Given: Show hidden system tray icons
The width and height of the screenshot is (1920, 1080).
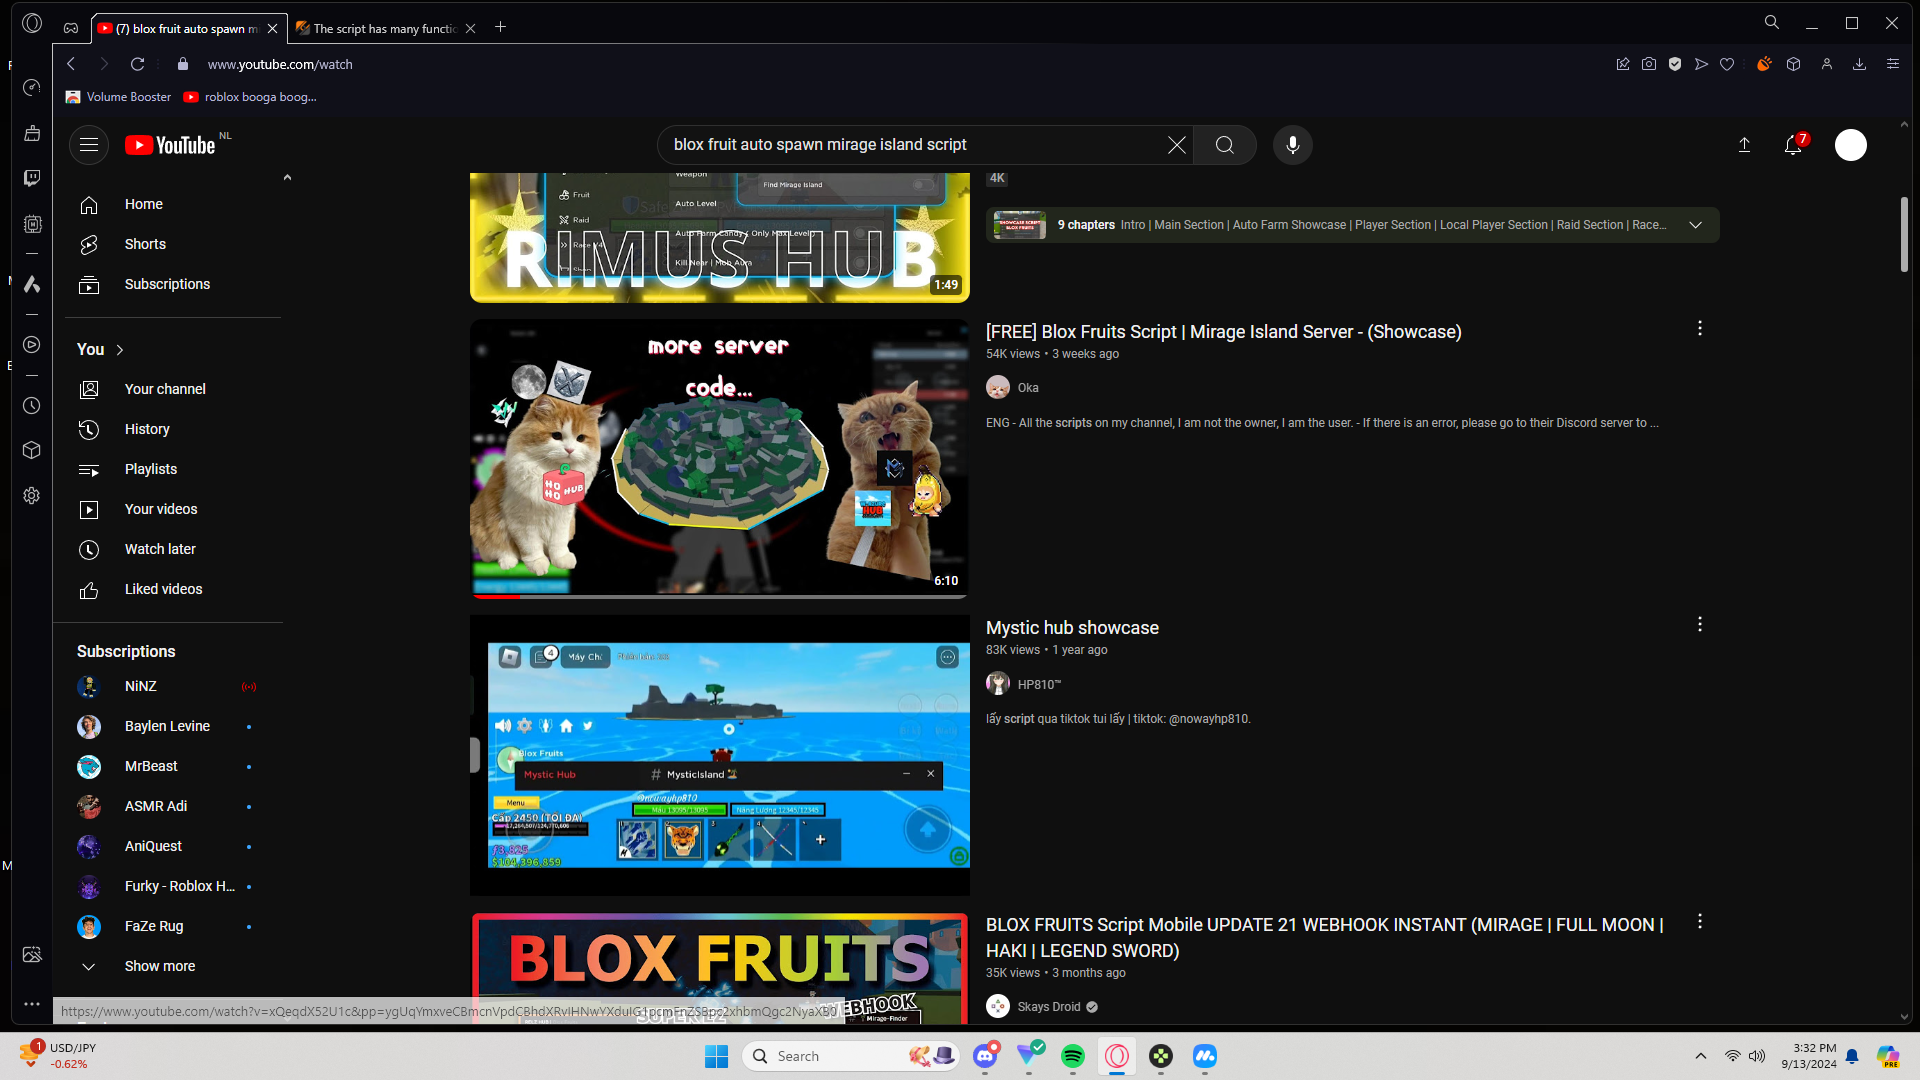Looking at the screenshot, I should [1701, 1056].
